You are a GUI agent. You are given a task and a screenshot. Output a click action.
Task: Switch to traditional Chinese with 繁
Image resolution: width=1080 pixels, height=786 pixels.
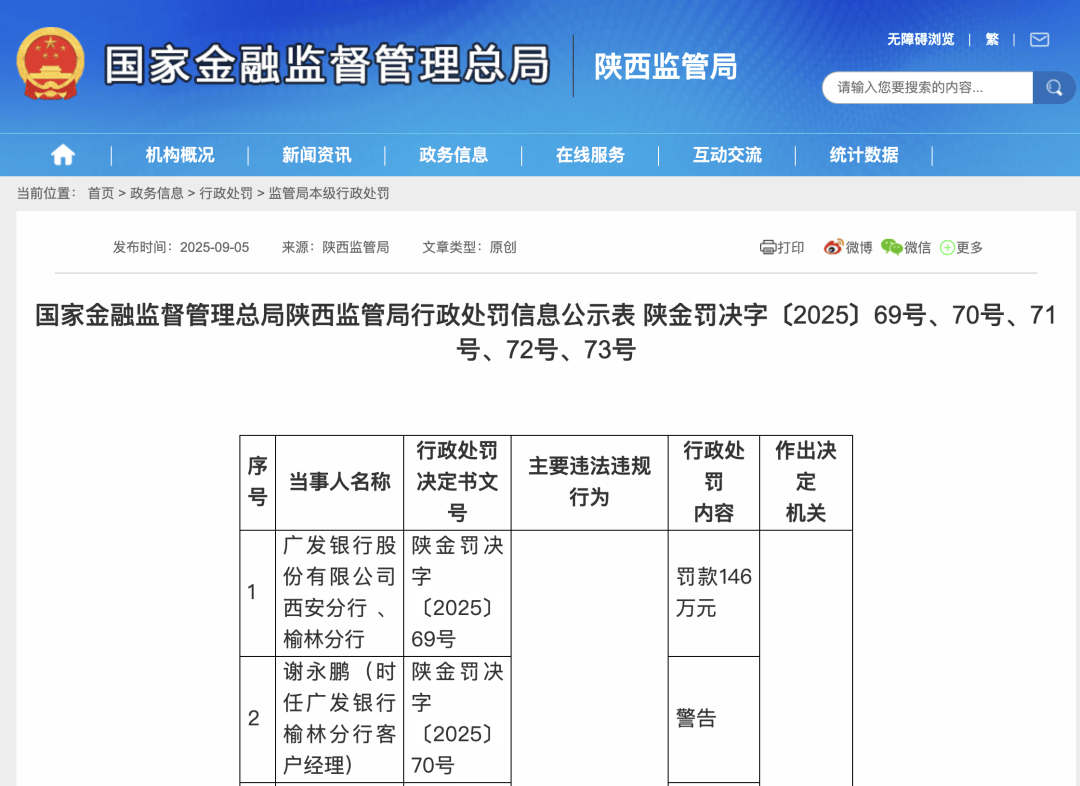(x=992, y=40)
